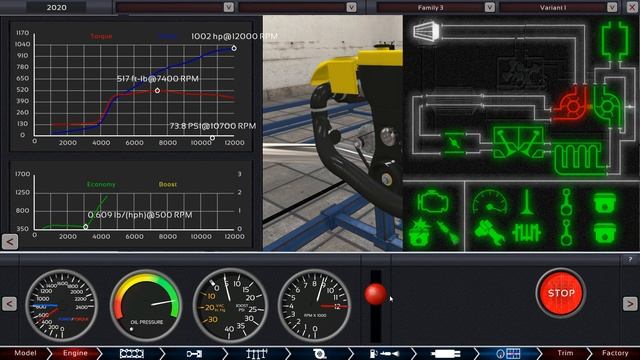Click the red throttle slider knob
The image size is (640, 360).
point(375,294)
